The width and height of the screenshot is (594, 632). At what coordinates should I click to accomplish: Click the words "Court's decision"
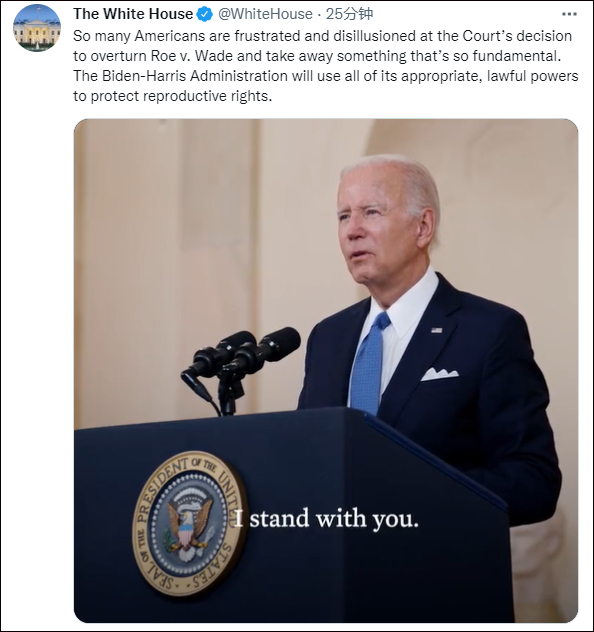(x=517, y=36)
